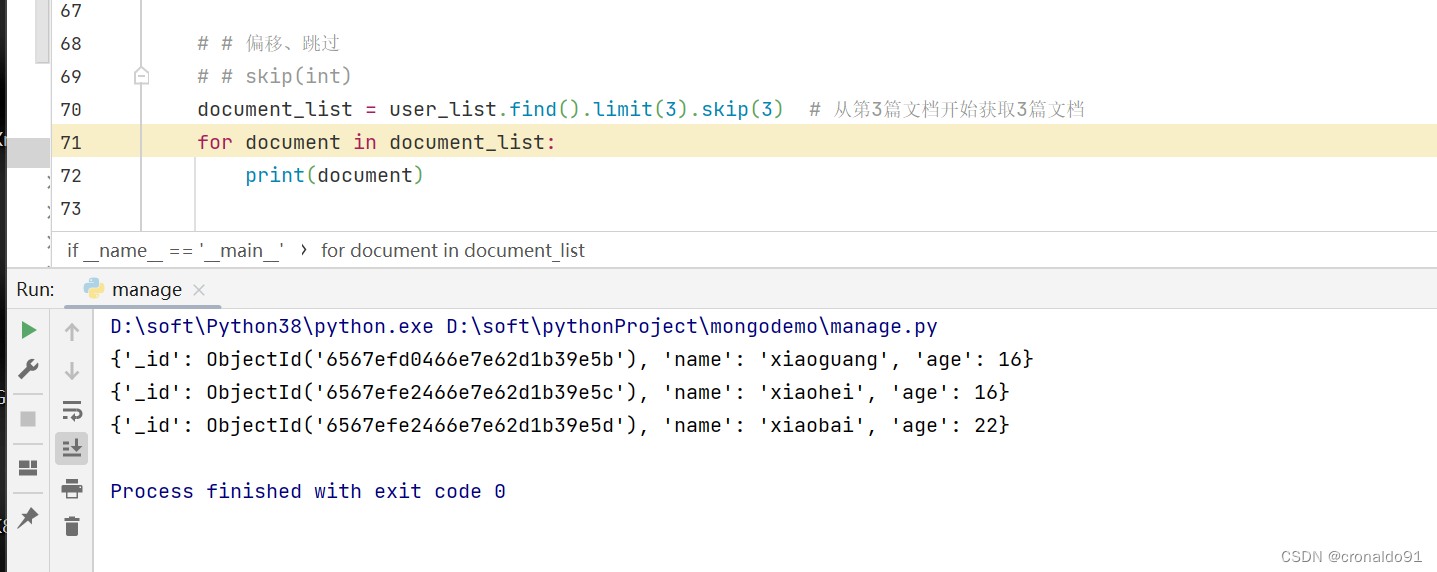
Task: Move up the stack trace arrow
Action: click(72, 331)
